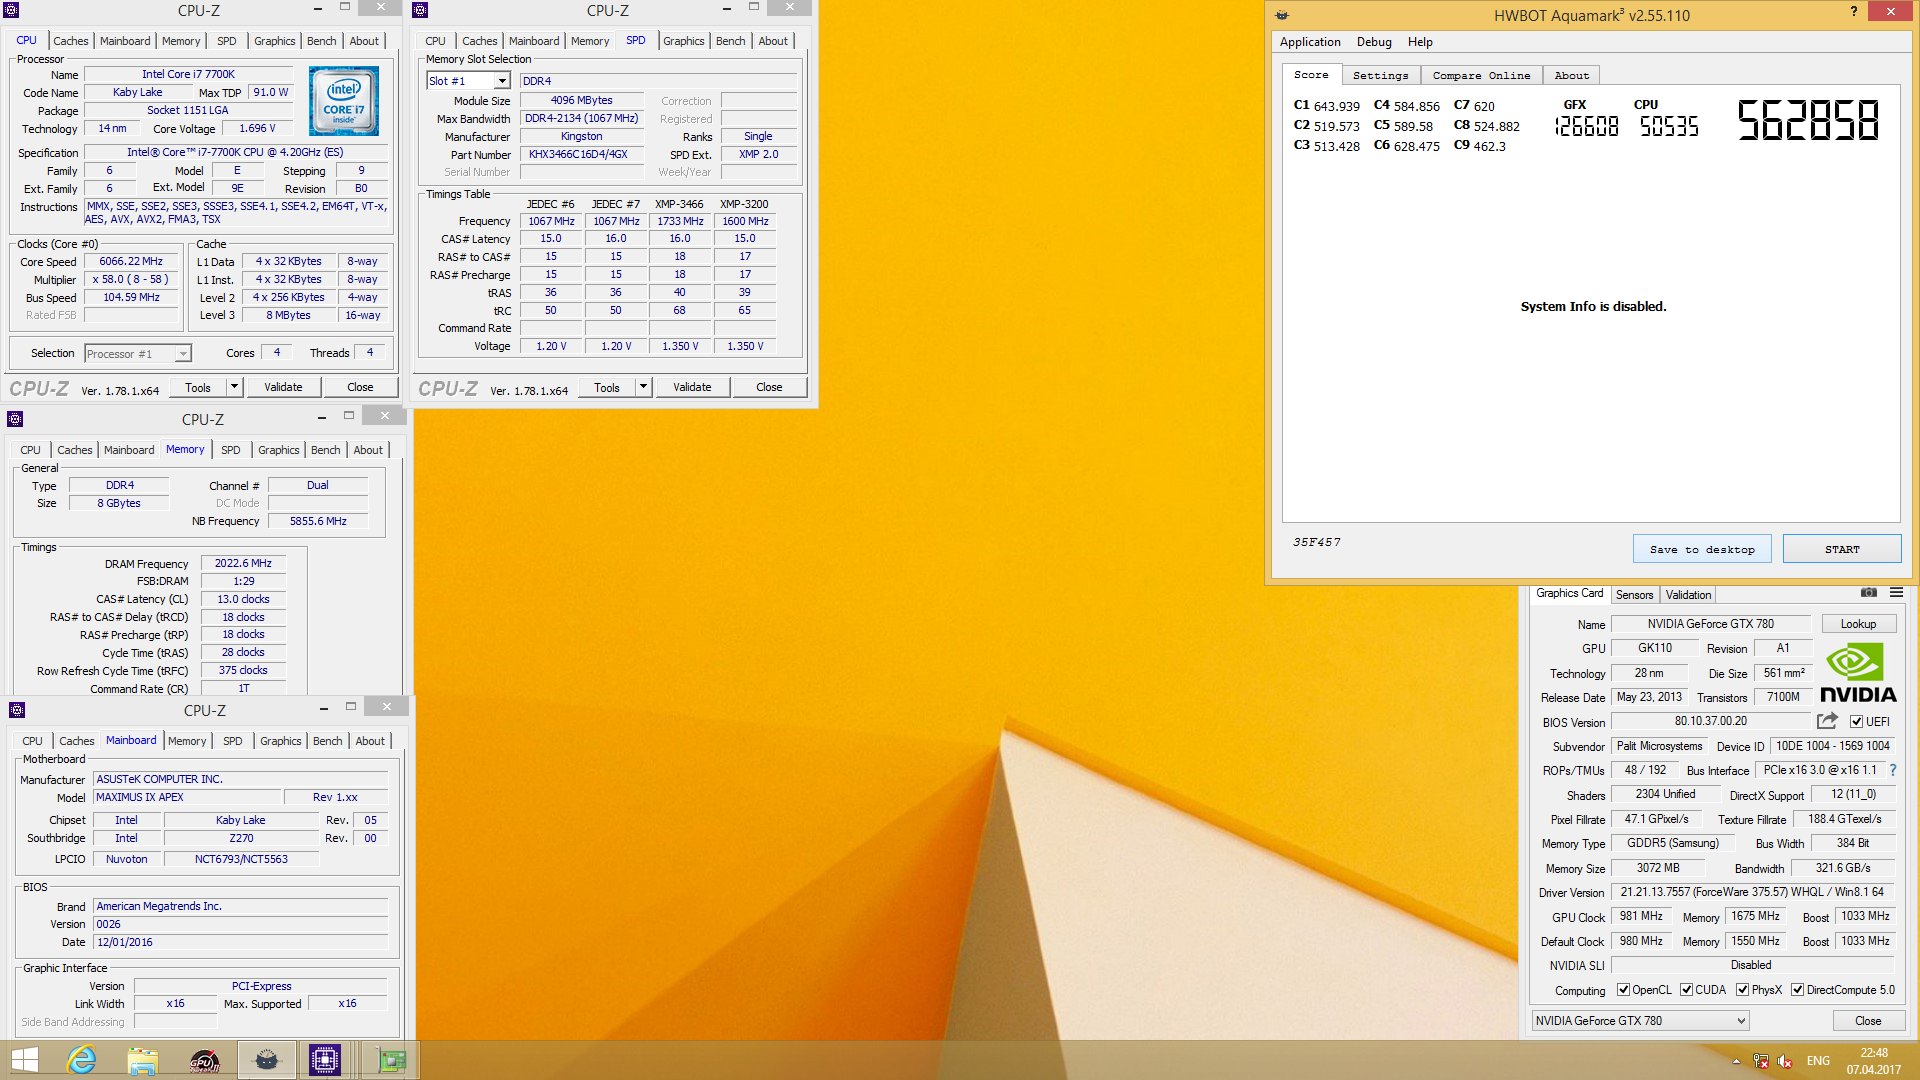
Task: Click the CPU-Z Memory window title icon
Action: [15, 419]
